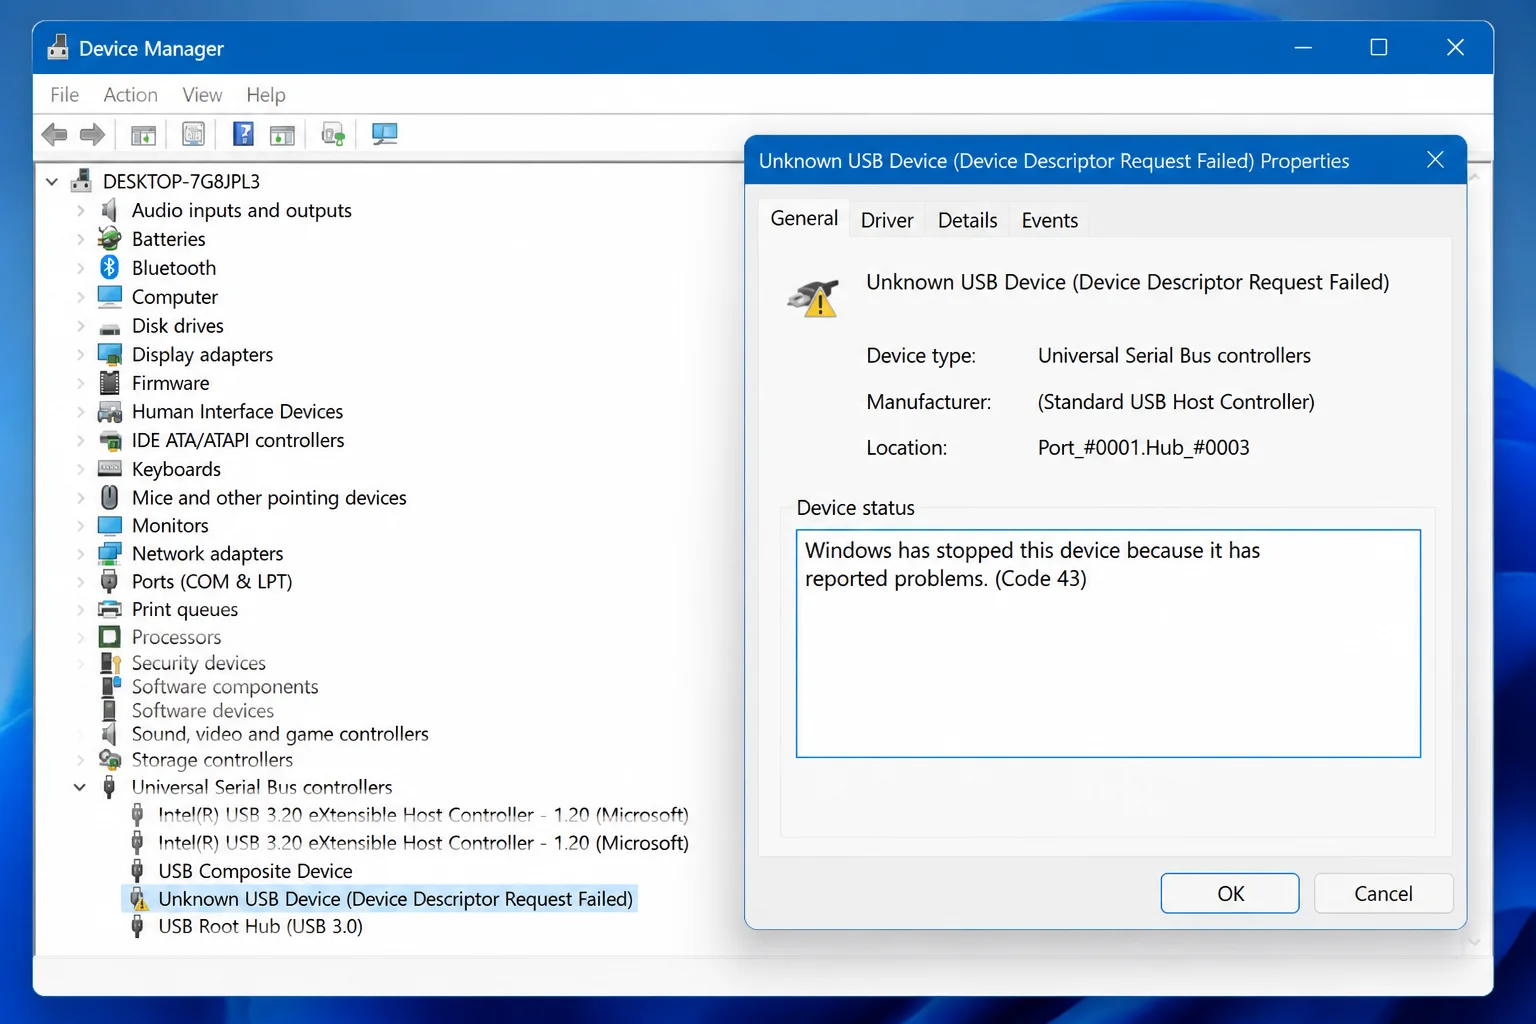Click the large USB warning icon in Properties
Image resolution: width=1536 pixels, height=1024 pixels.
pyautogui.click(x=813, y=297)
